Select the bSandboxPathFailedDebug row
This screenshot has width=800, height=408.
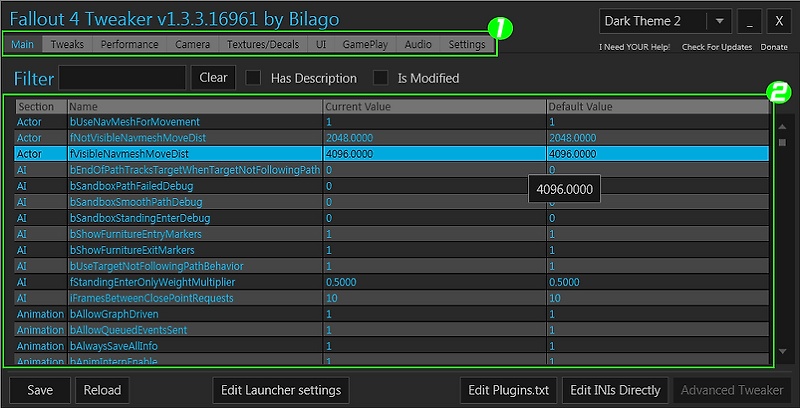[392, 186]
